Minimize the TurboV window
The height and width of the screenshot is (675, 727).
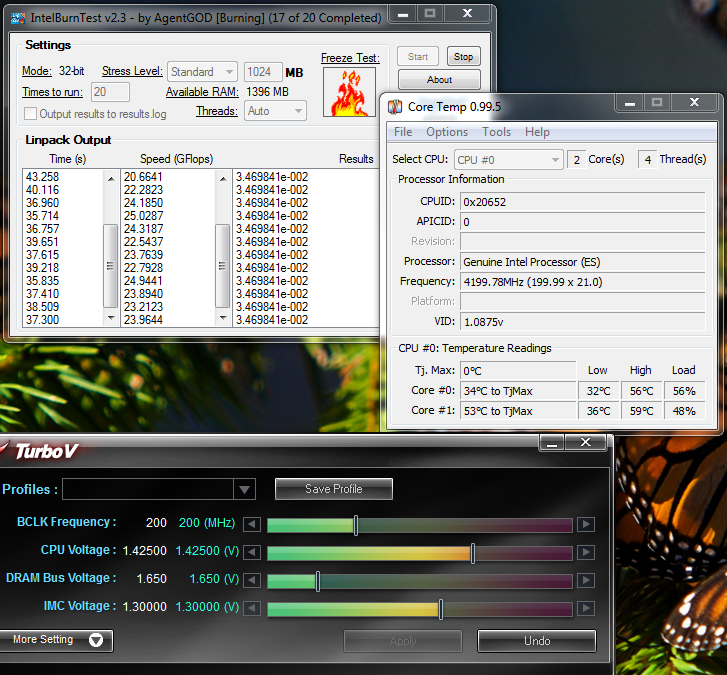point(552,443)
